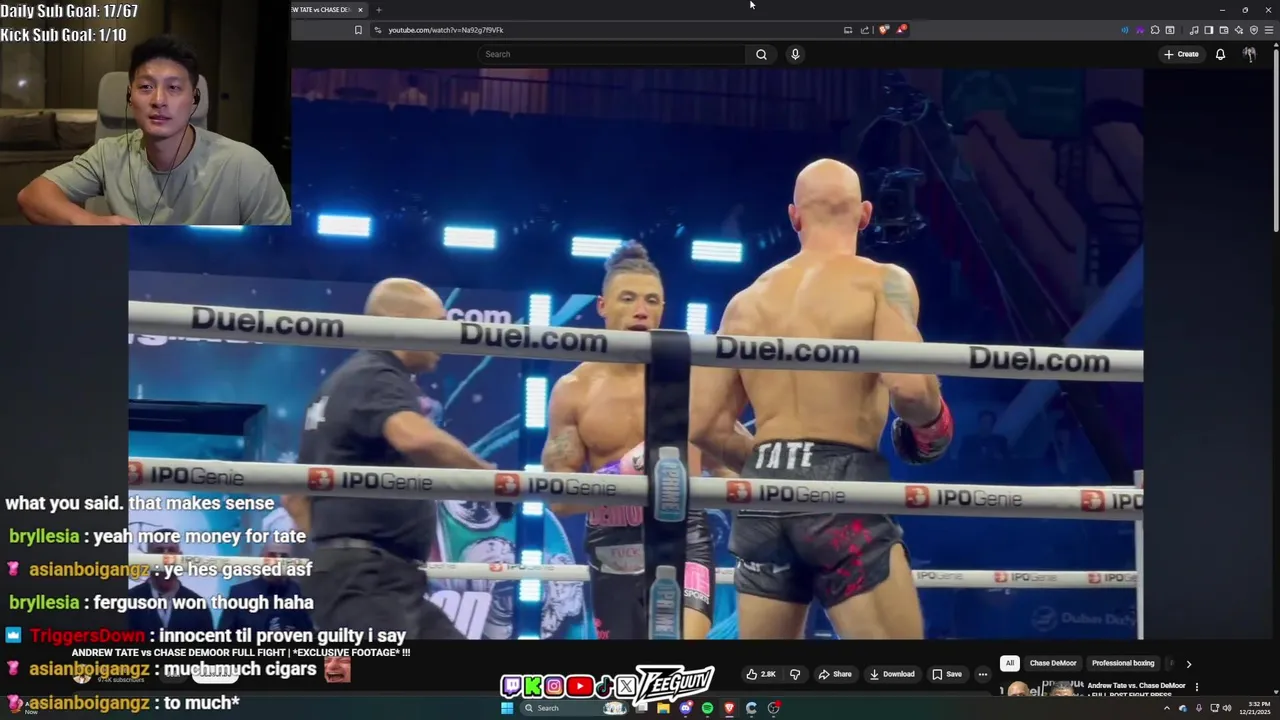The width and height of the screenshot is (1280, 720).
Task: Select the Chase DeMoor filter chip
Action: tap(1053, 663)
